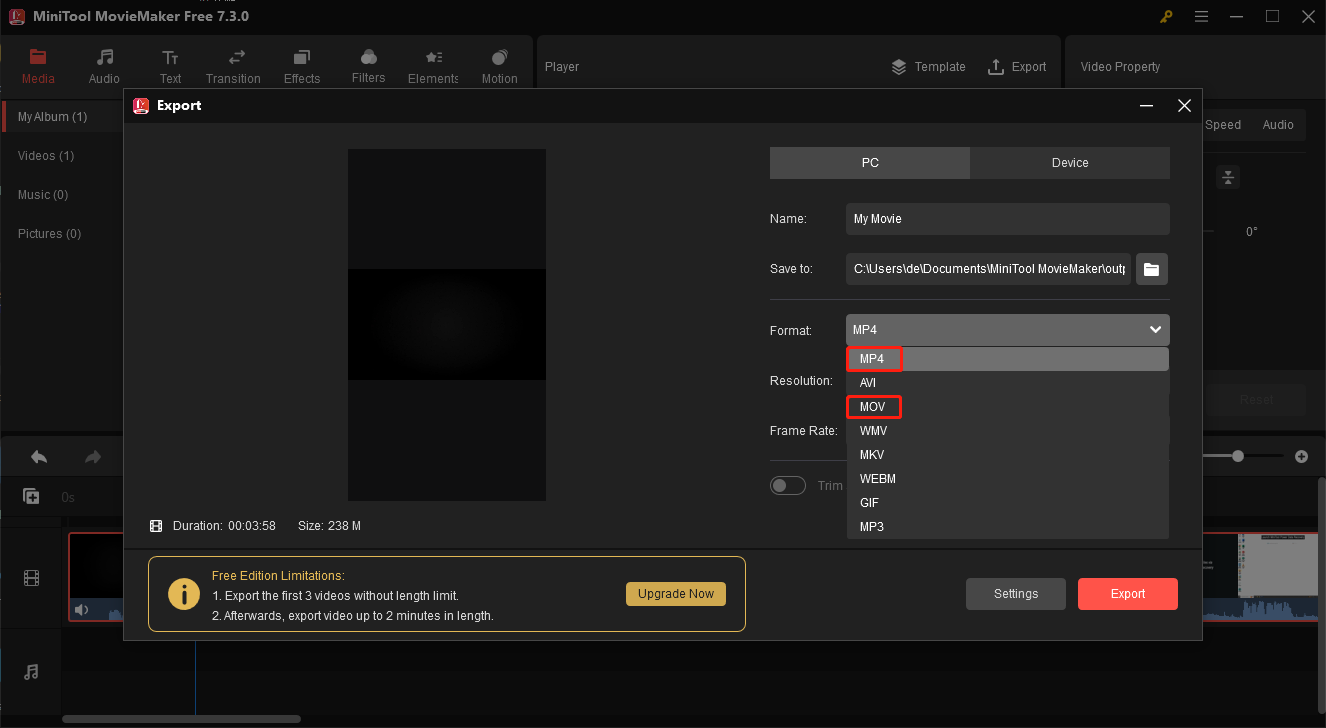This screenshot has height=728, width=1326.
Task: Click the horizontal timeline scrollbar
Action: [181, 718]
